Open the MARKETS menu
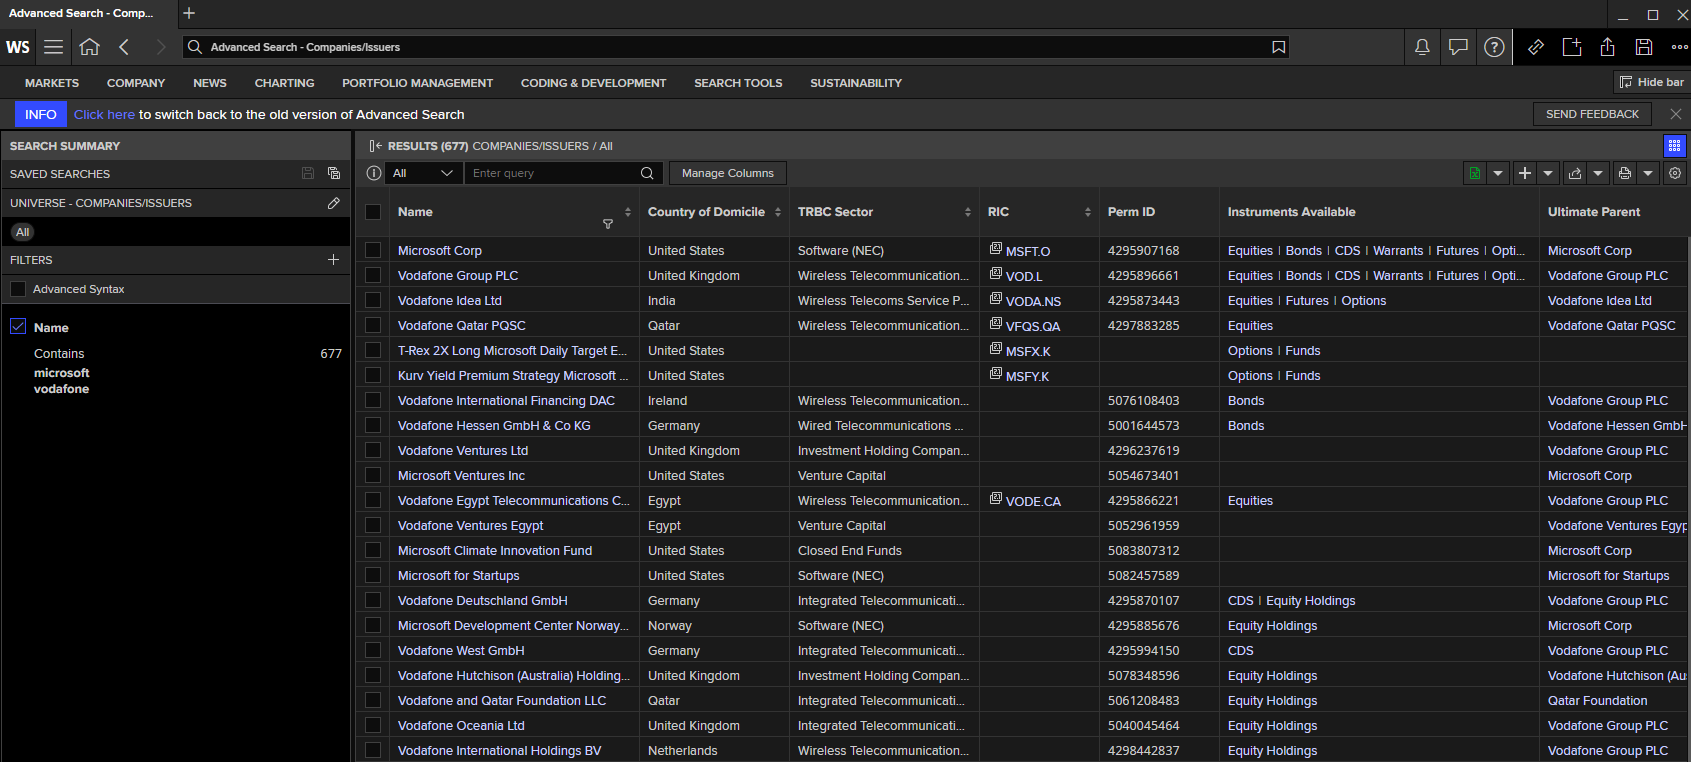This screenshot has height=762, width=1691. coord(52,83)
